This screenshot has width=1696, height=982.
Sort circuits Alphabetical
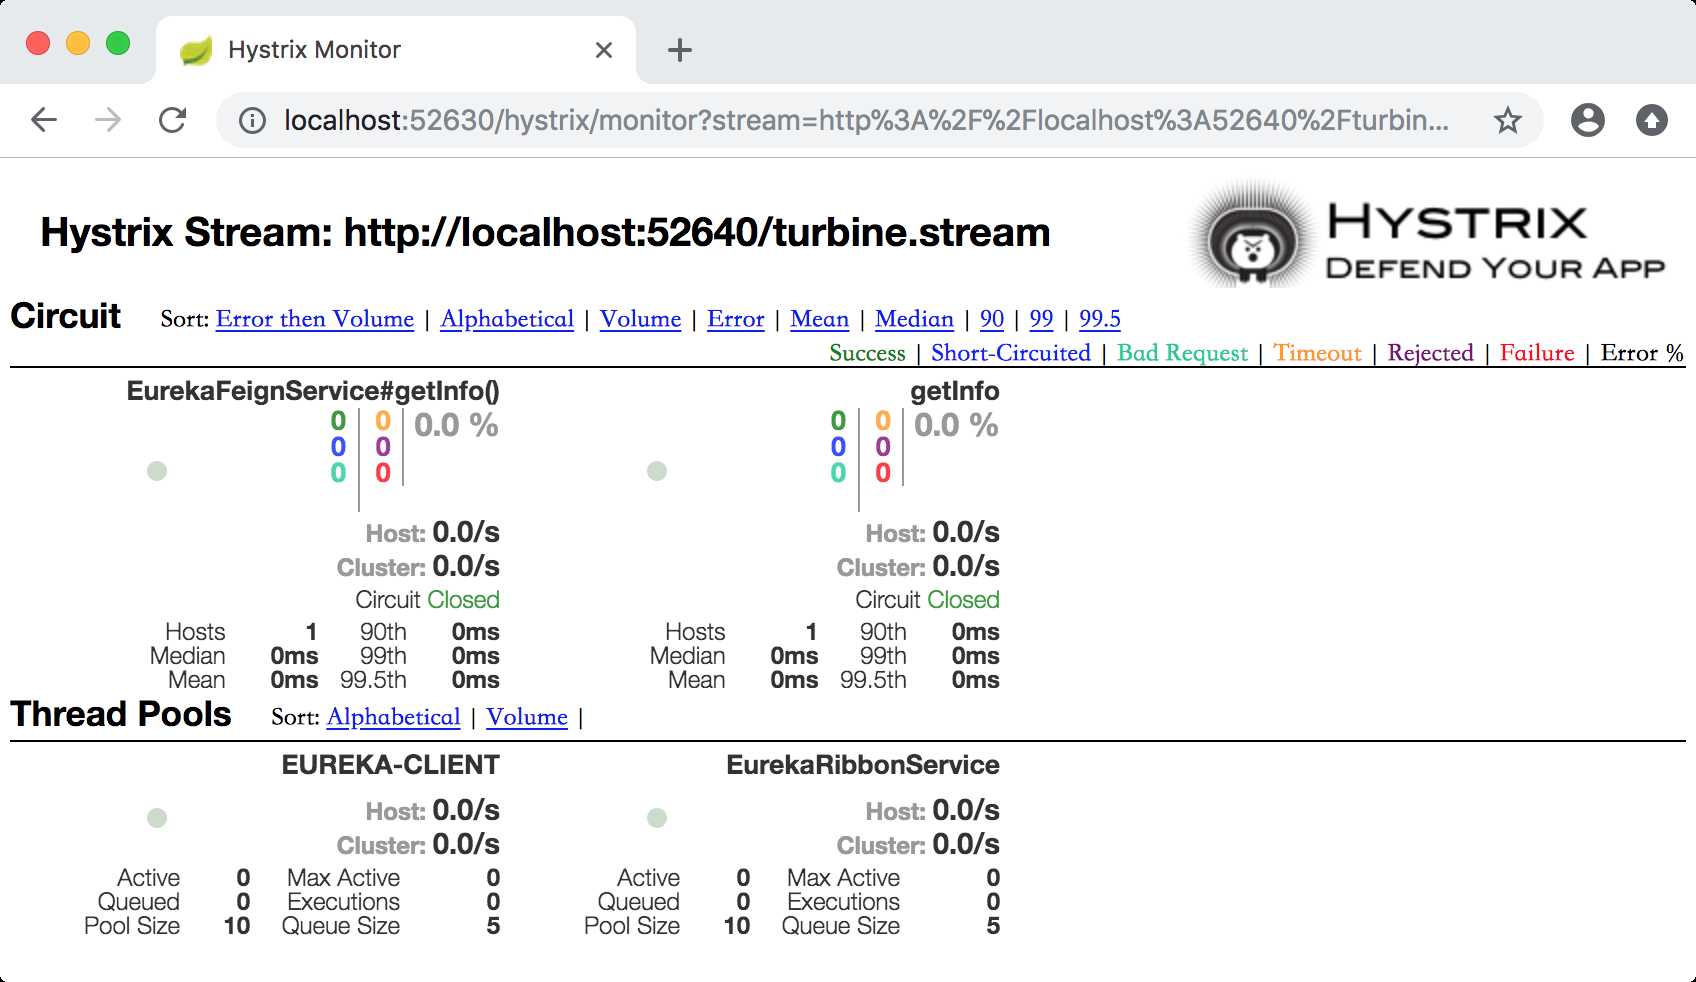pos(507,319)
